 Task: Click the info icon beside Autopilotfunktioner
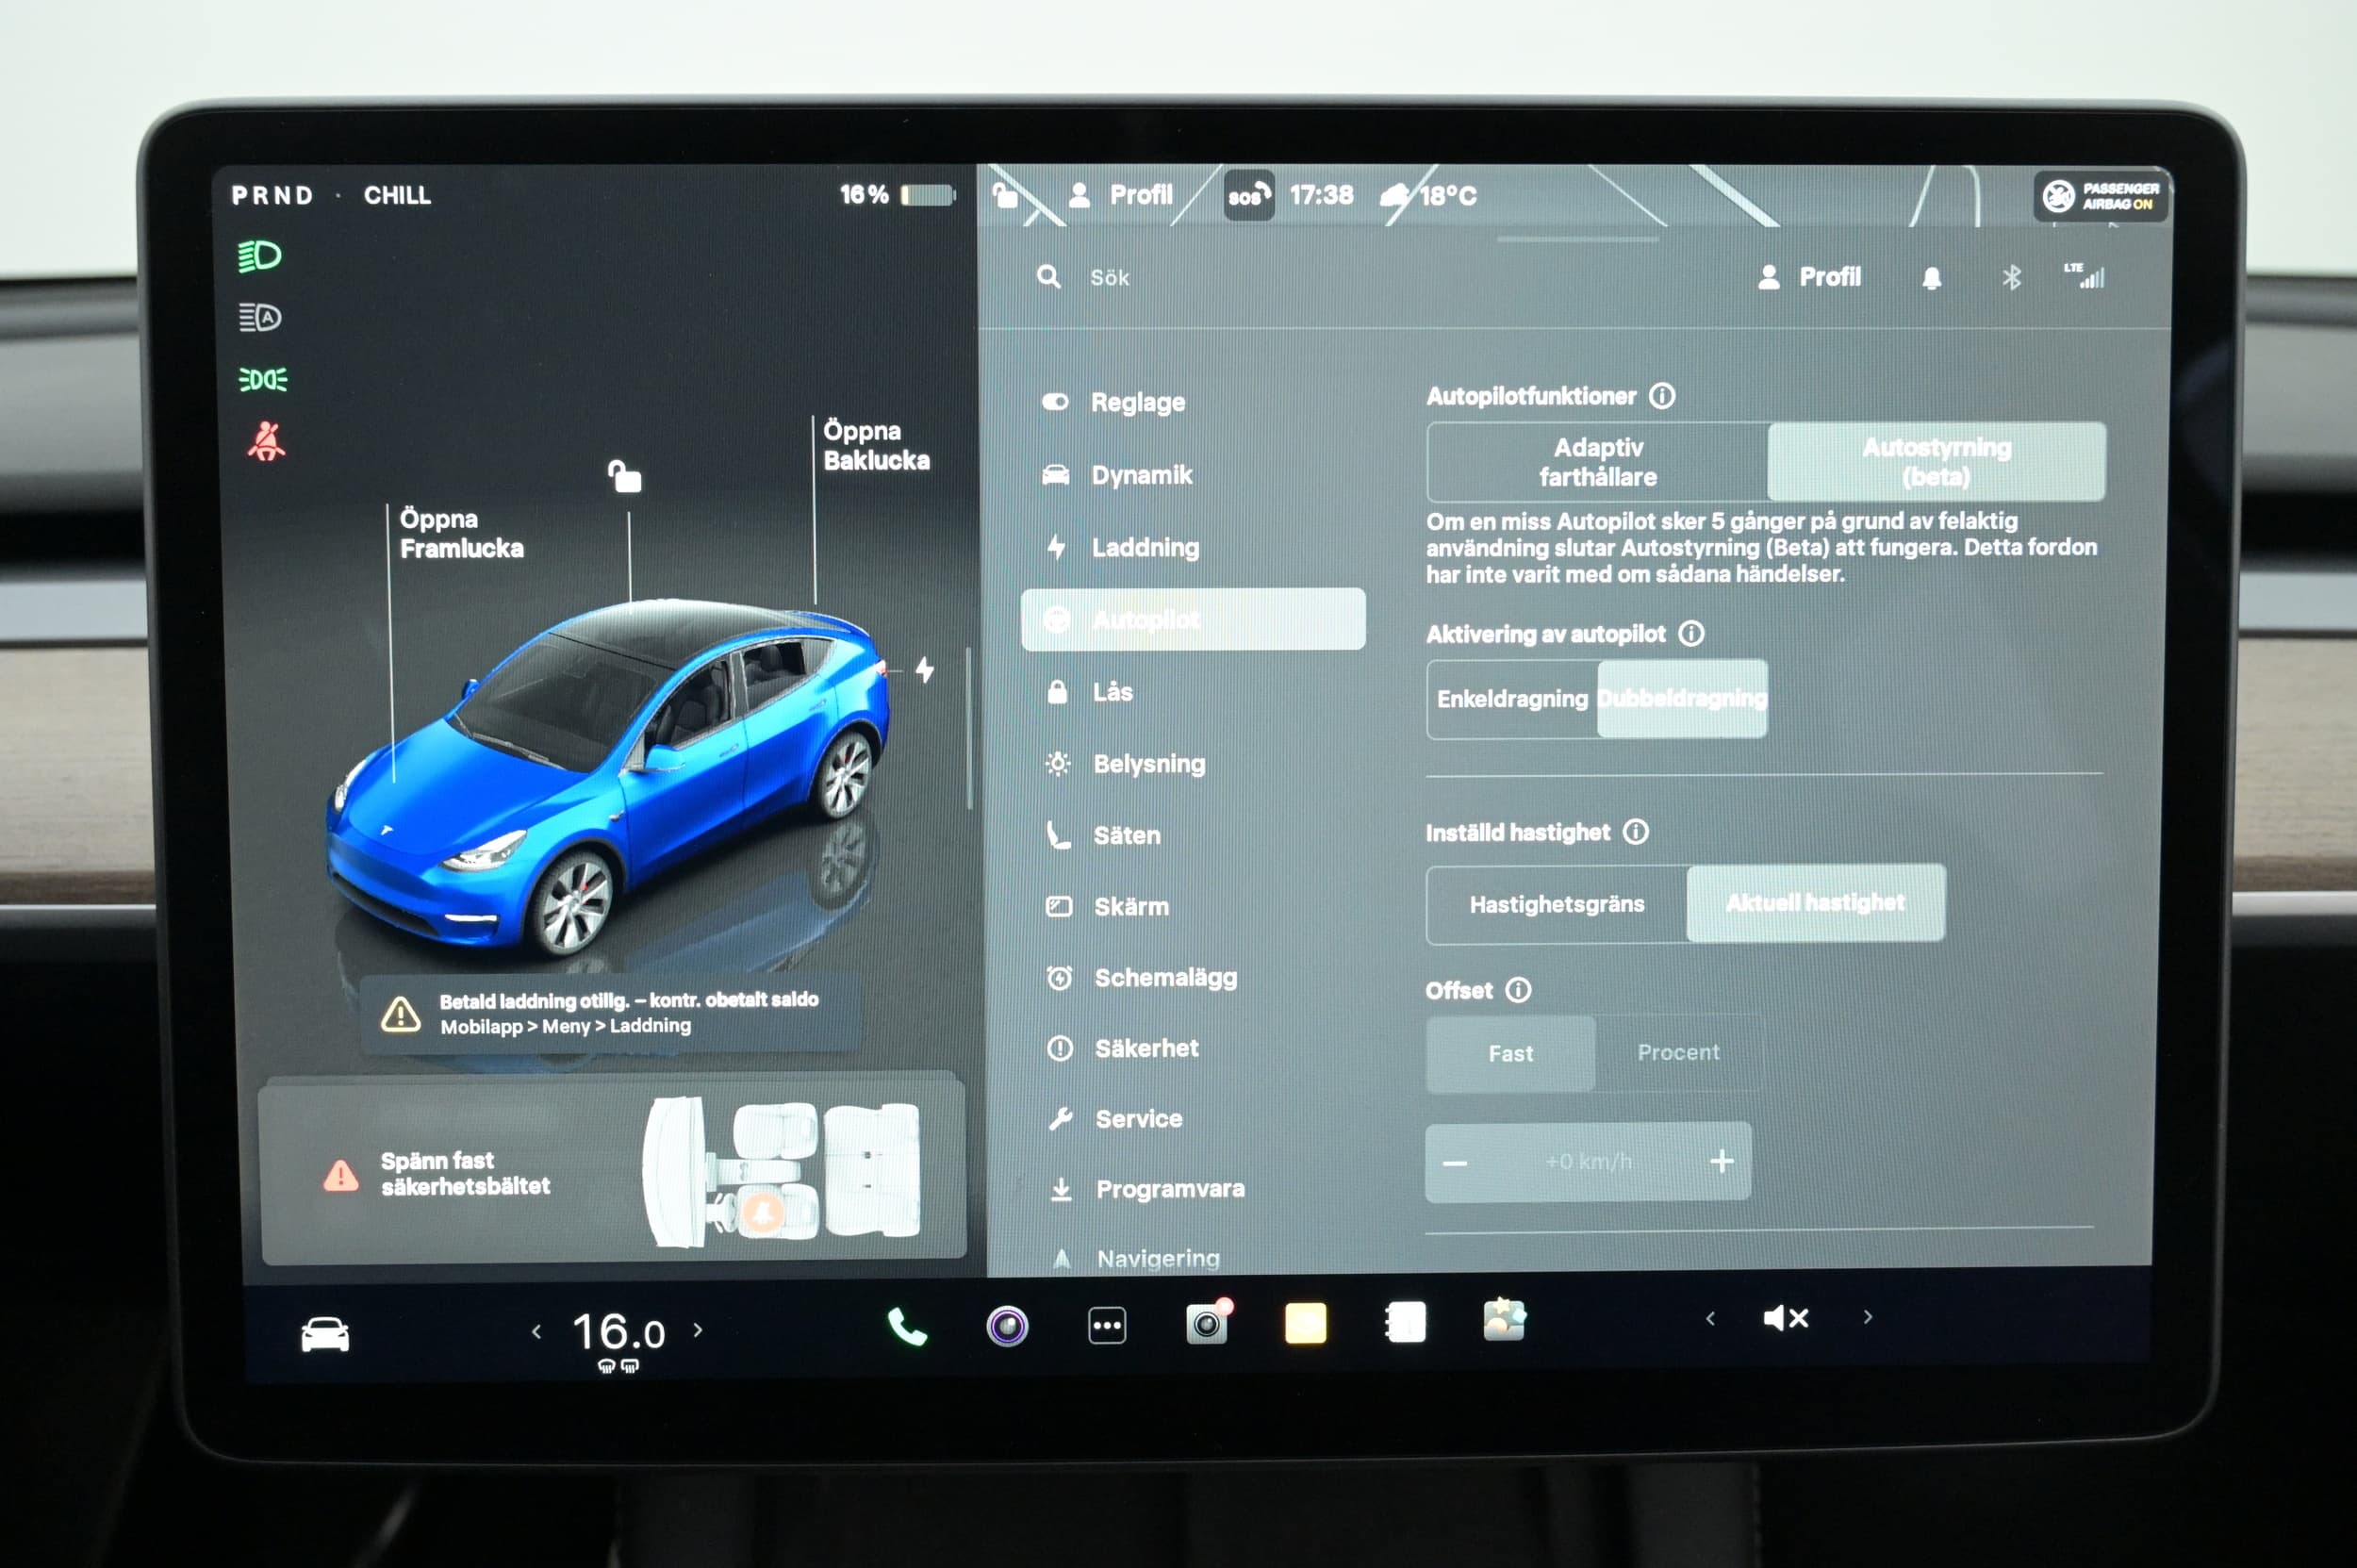tap(1662, 396)
